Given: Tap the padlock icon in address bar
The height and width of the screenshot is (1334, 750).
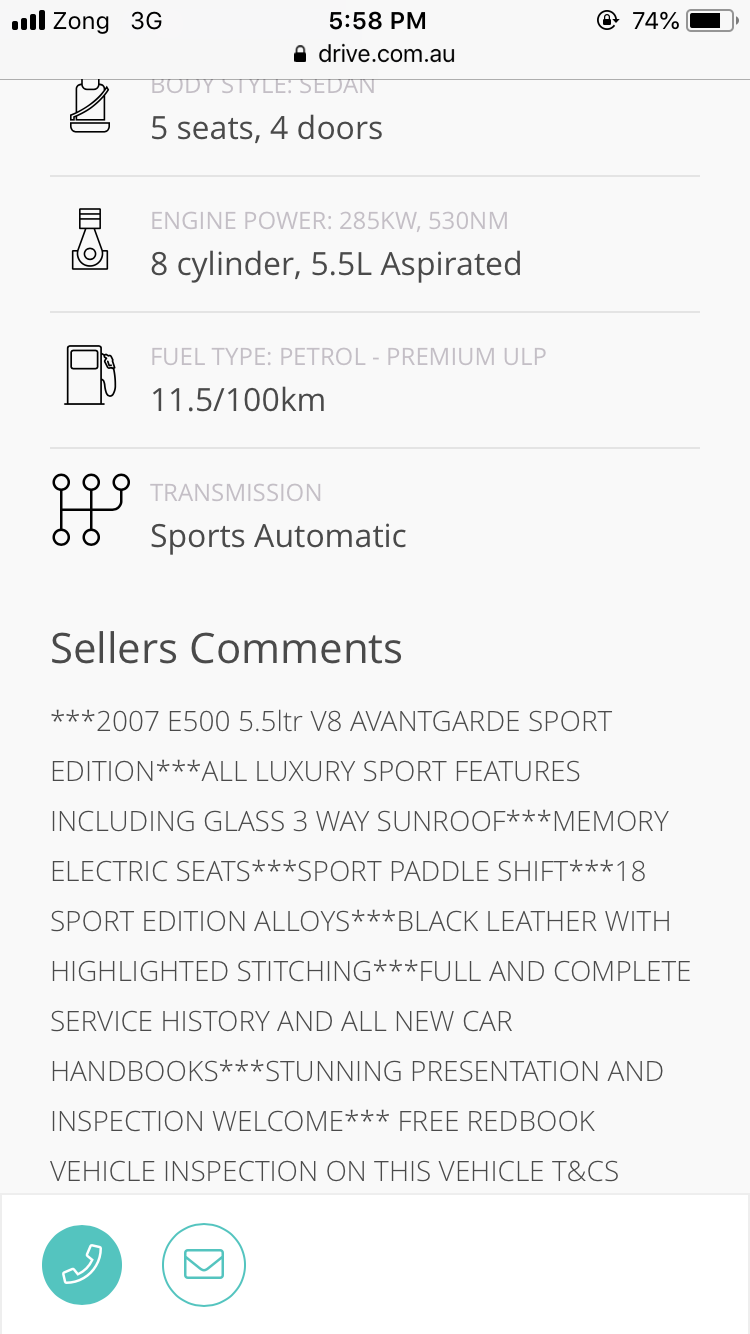Looking at the screenshot, I should click(298, 53).
